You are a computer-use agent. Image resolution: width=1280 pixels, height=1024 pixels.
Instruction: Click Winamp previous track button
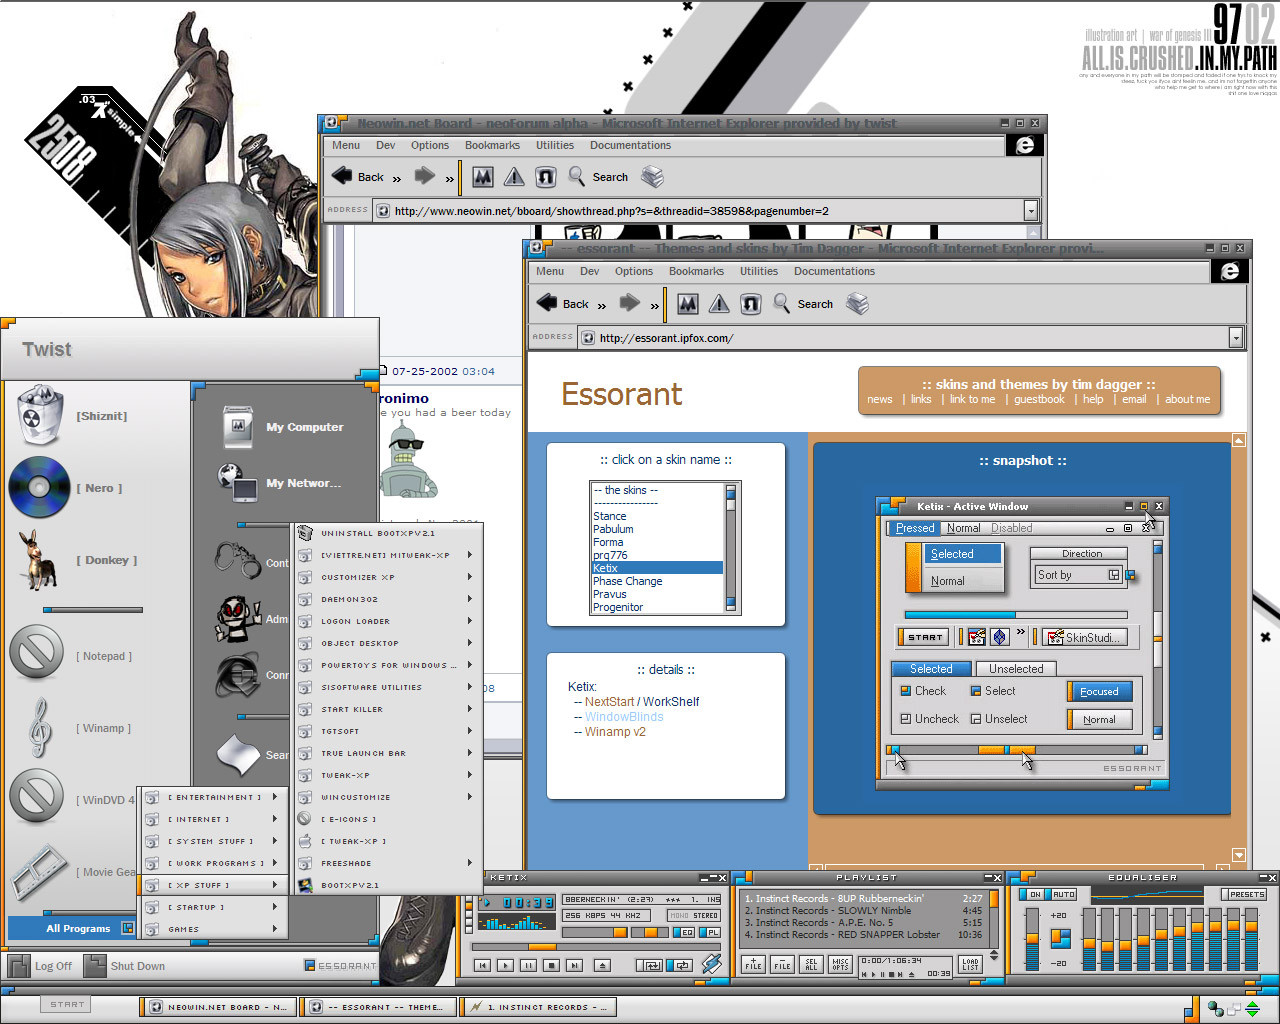point(482,965)
